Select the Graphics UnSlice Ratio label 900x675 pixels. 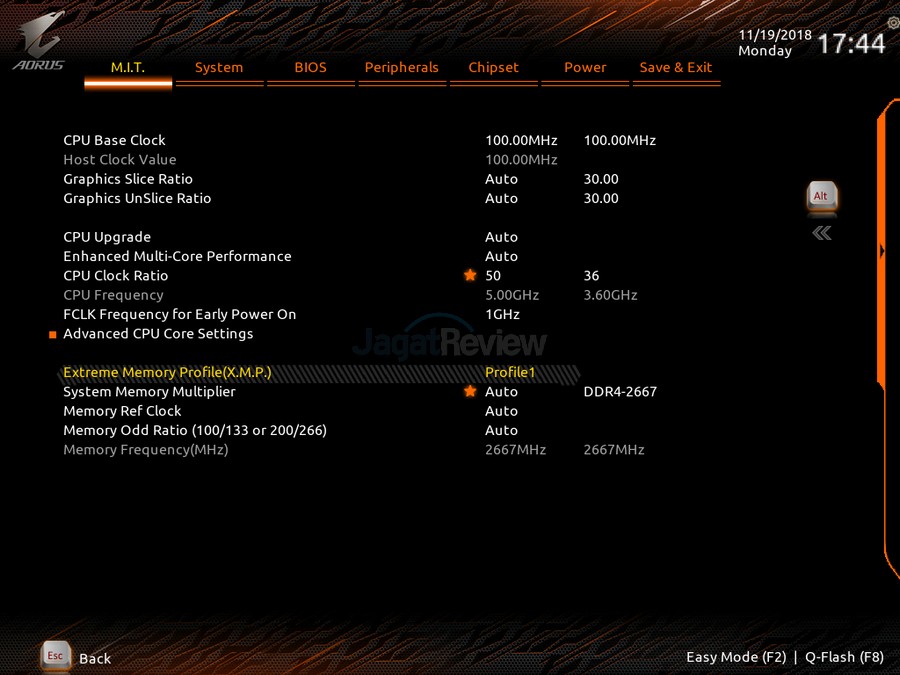pos(137,199)
